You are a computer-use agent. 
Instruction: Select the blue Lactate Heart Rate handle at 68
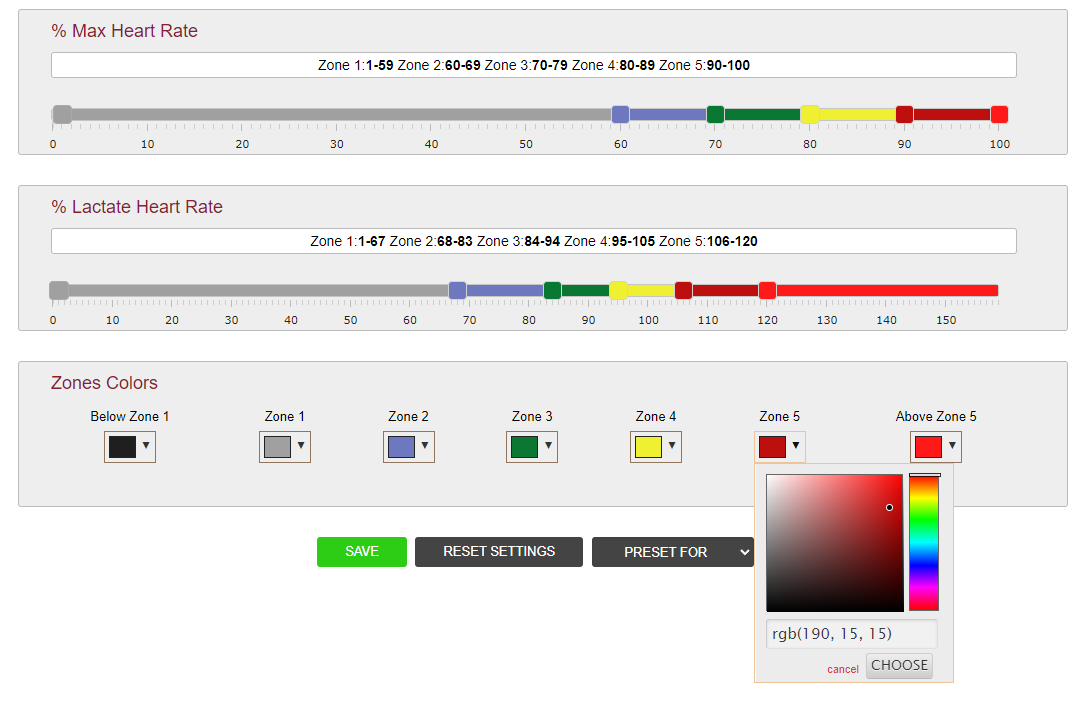click(x=457, y=290)
